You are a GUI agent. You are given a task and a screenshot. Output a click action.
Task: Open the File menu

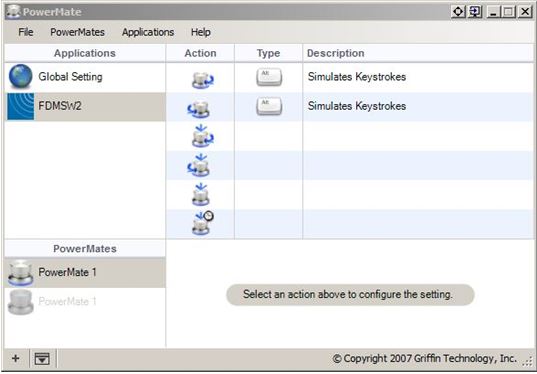point(26,32)
